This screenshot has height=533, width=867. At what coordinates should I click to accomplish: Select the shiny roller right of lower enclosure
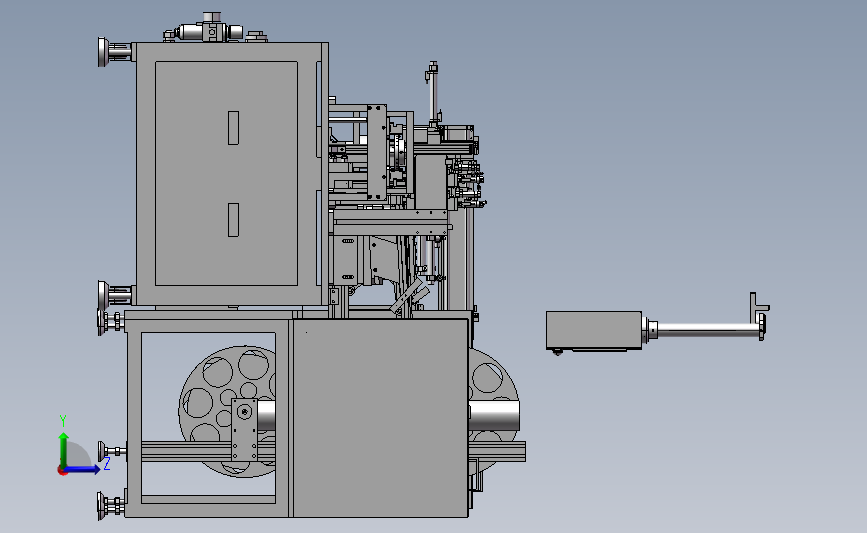point(494,416)
